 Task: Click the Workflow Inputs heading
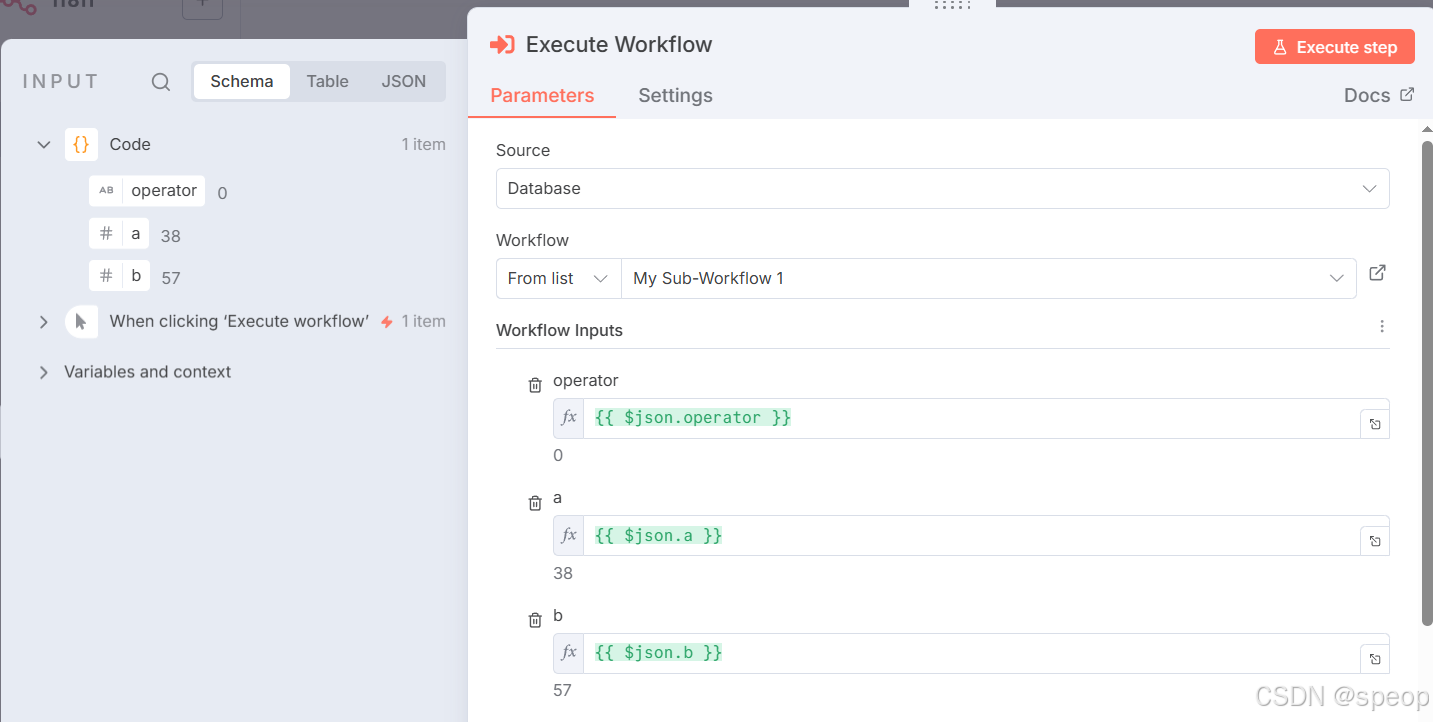[x=559, y=330]
